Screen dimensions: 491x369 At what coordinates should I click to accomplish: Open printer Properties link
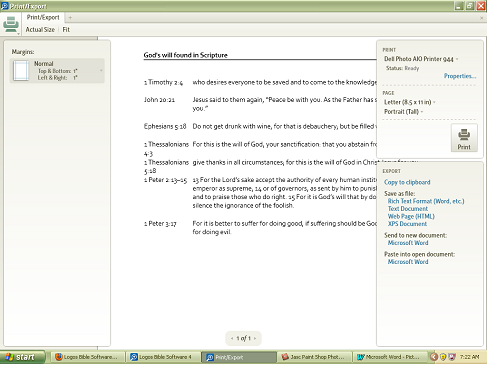pyautogui.click(x=460, y=76)
